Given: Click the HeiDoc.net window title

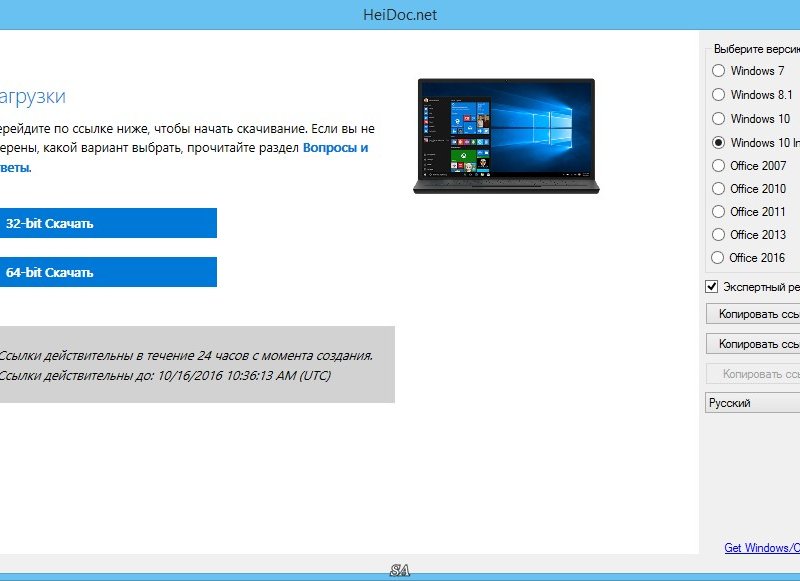Looking at the screenshot, I should tap(400, 15).
